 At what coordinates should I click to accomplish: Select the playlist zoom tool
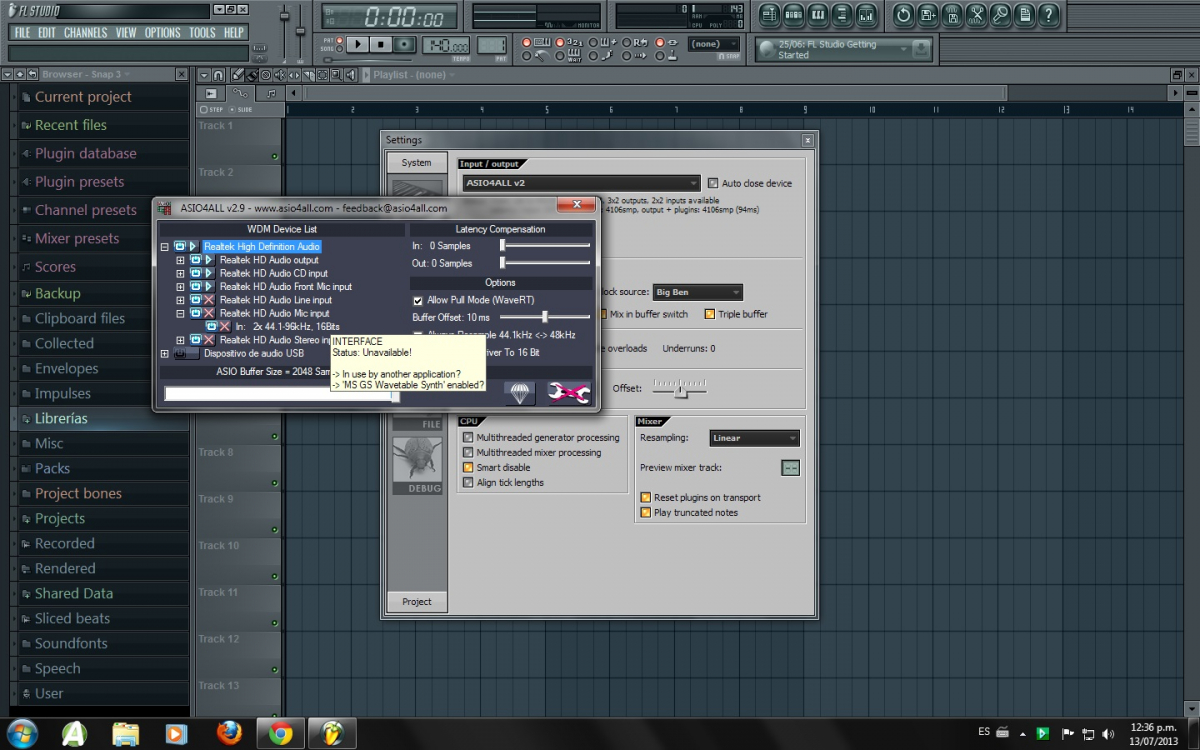(x=335, y=75)
